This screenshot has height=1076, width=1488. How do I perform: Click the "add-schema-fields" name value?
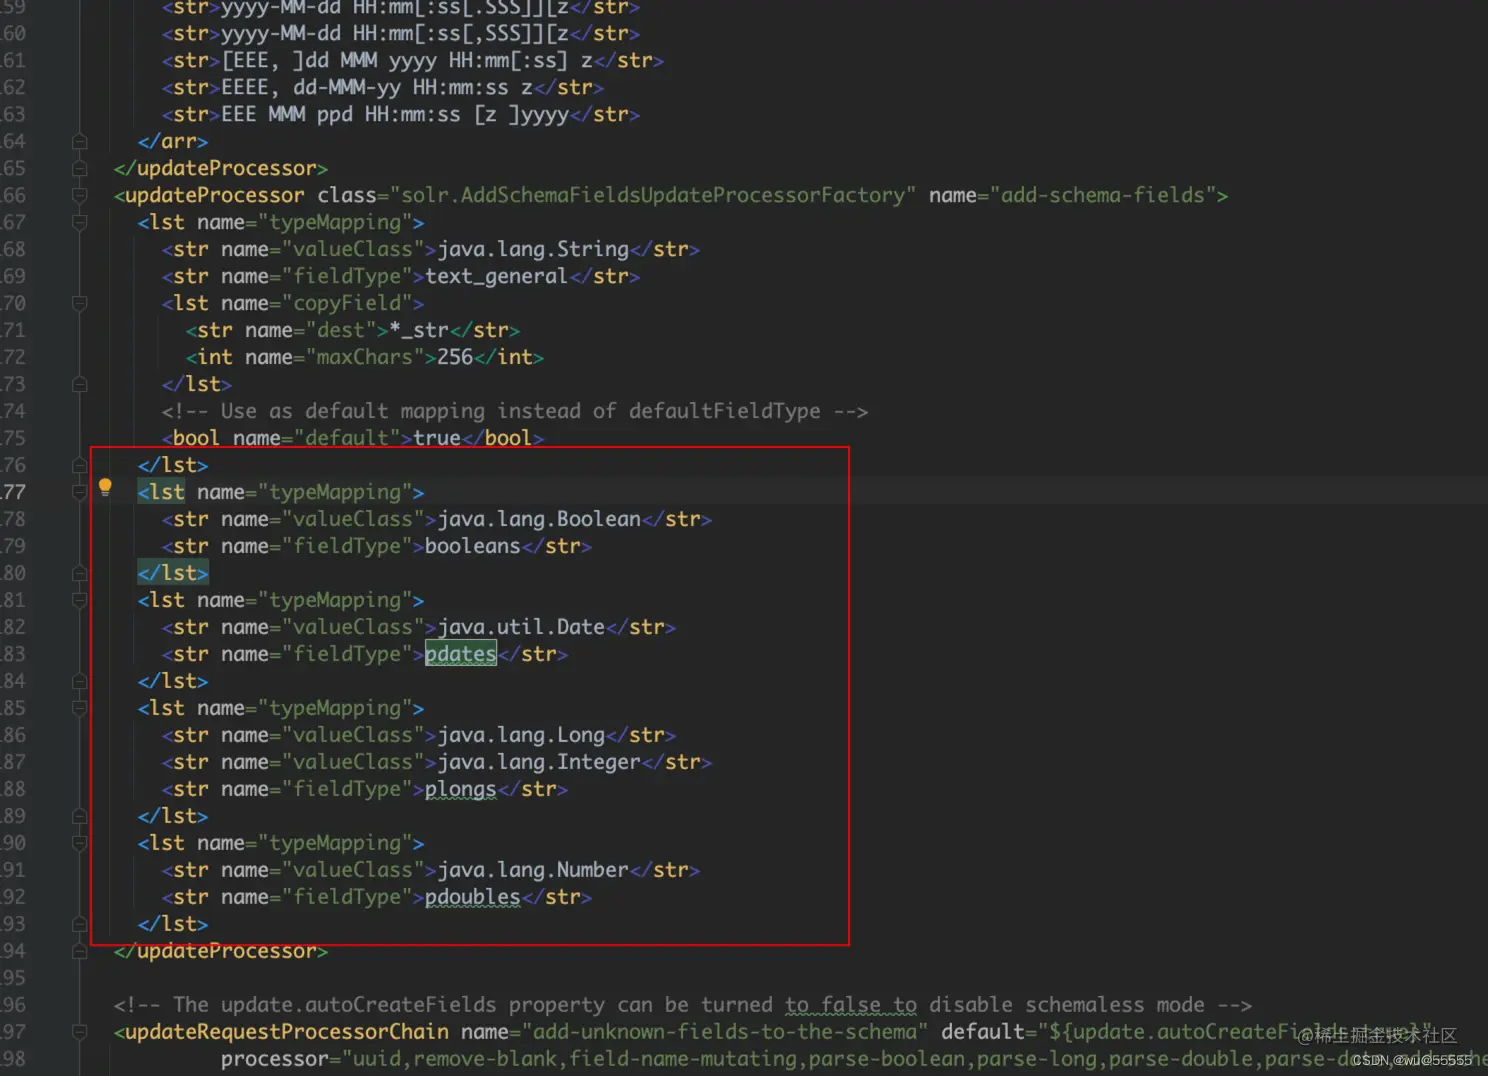1103,195
